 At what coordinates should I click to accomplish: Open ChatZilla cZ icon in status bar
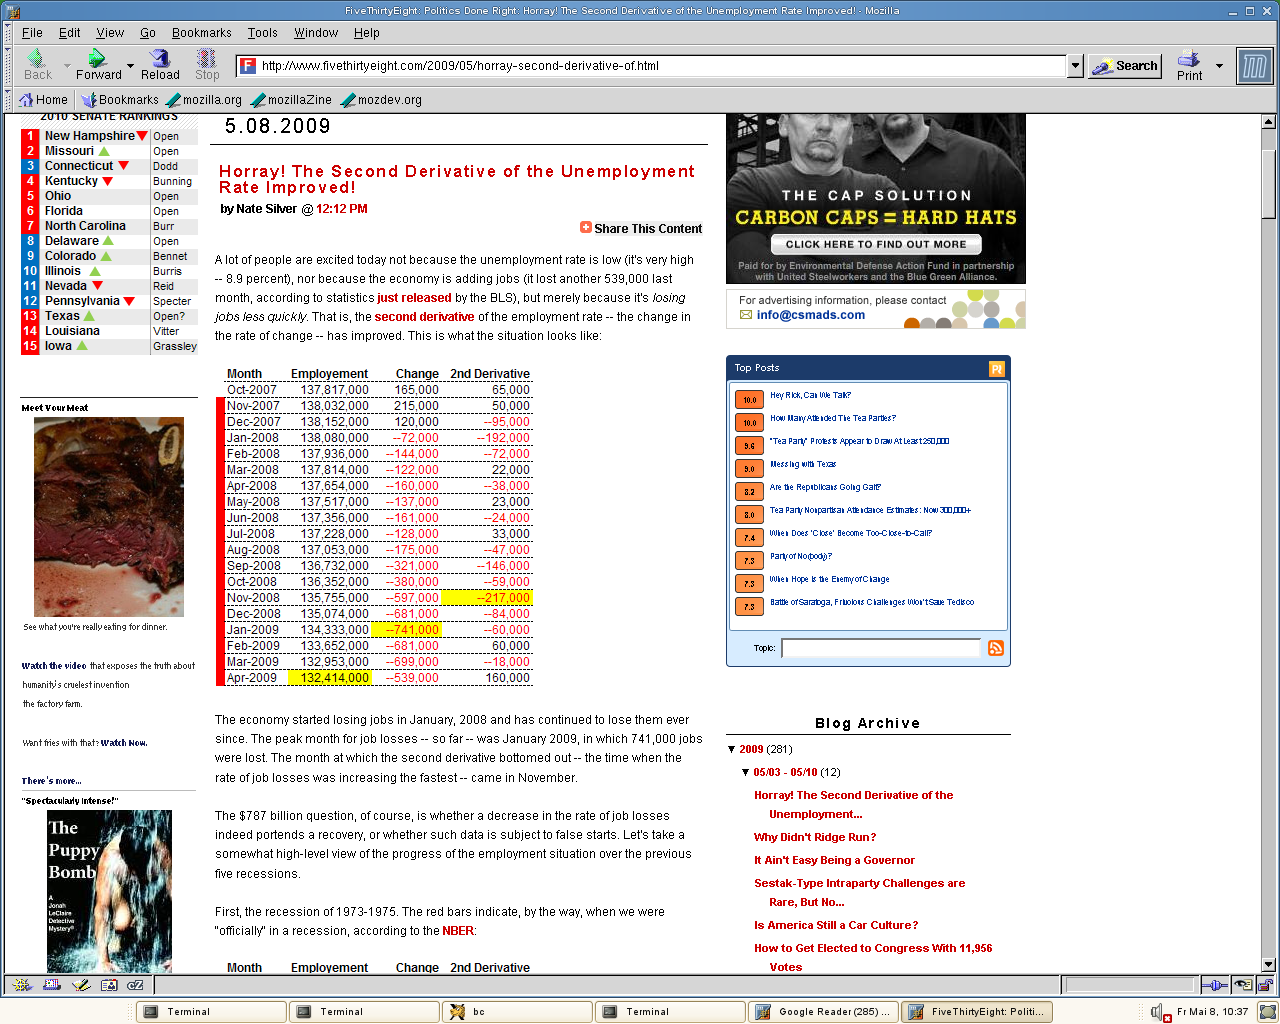click(x=136, y=985)
